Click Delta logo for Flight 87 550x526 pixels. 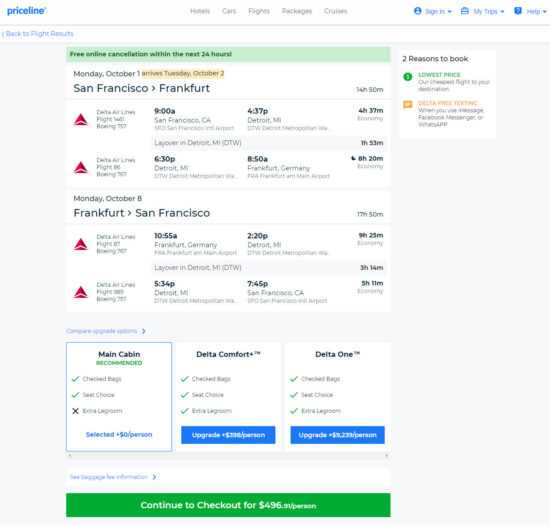pyautogui.click(x=81, y=244)
